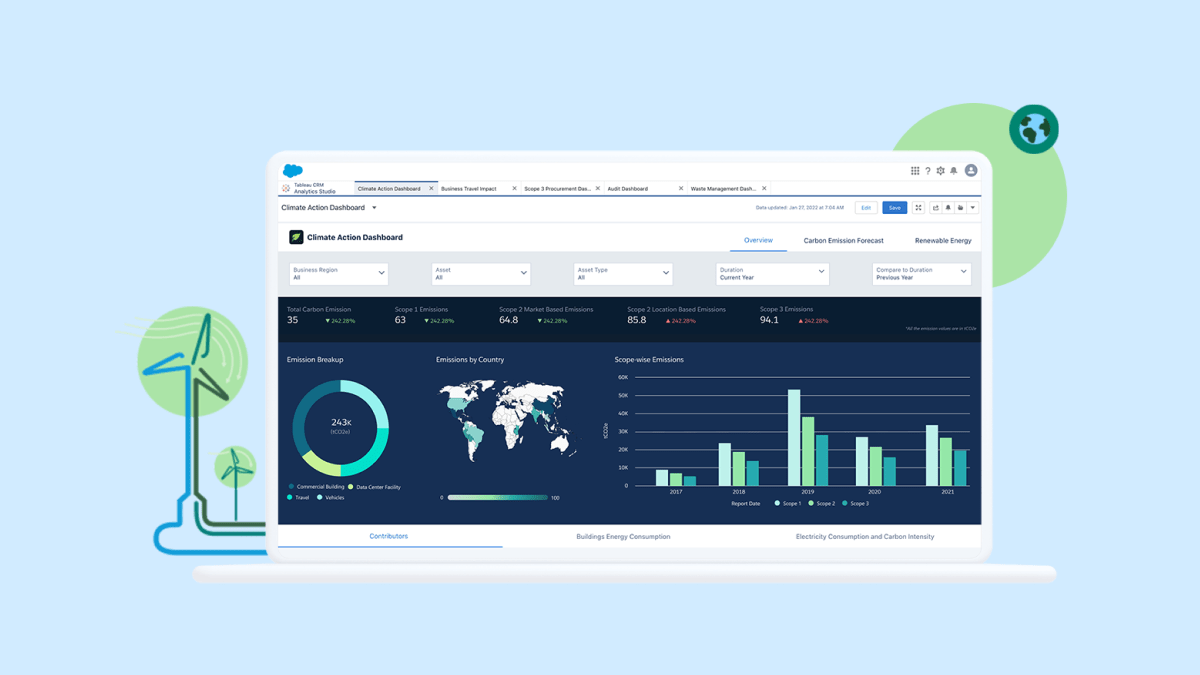Click the Scope 1 Emissions value 63

tap(400, 320)
